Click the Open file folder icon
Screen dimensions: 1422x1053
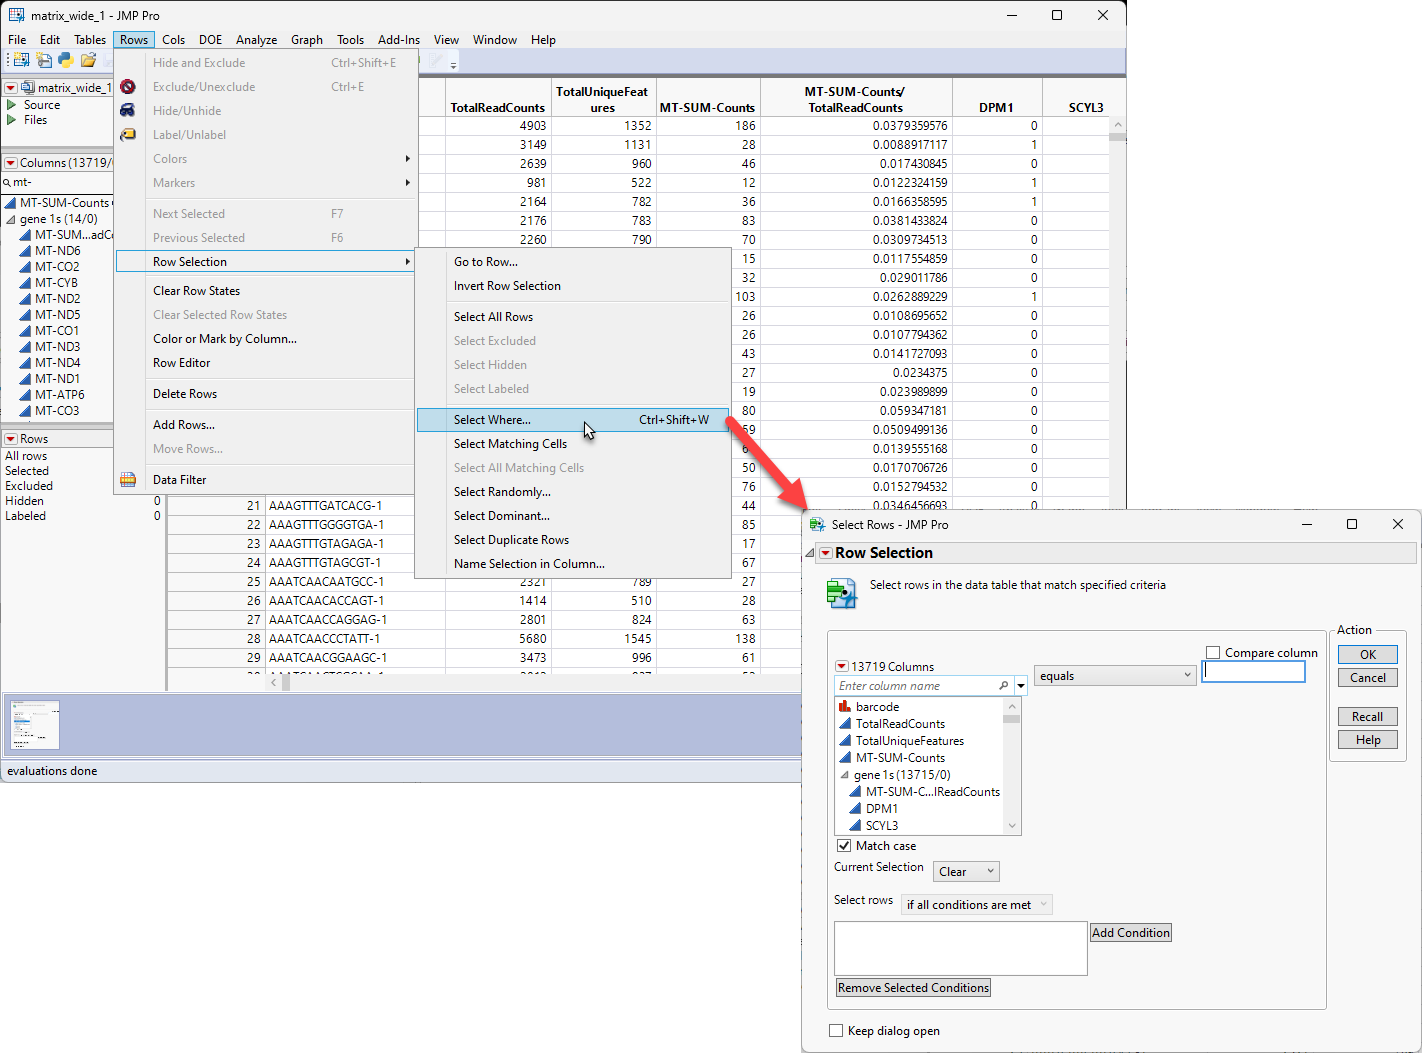[x=88, y=60]
